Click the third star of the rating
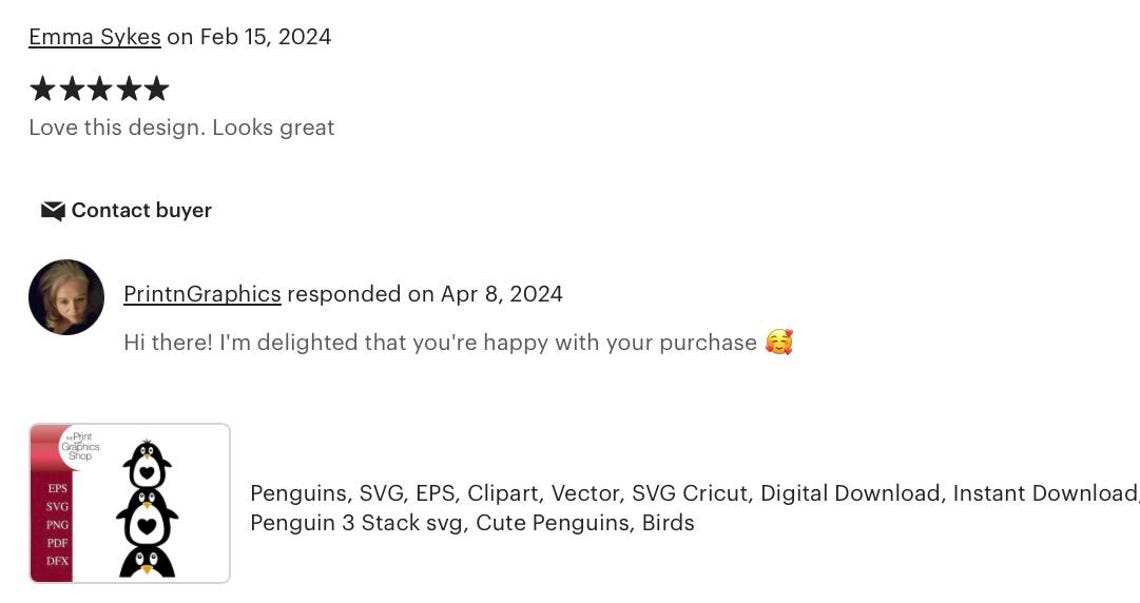The image size is (1140, 603). (100, 89)
